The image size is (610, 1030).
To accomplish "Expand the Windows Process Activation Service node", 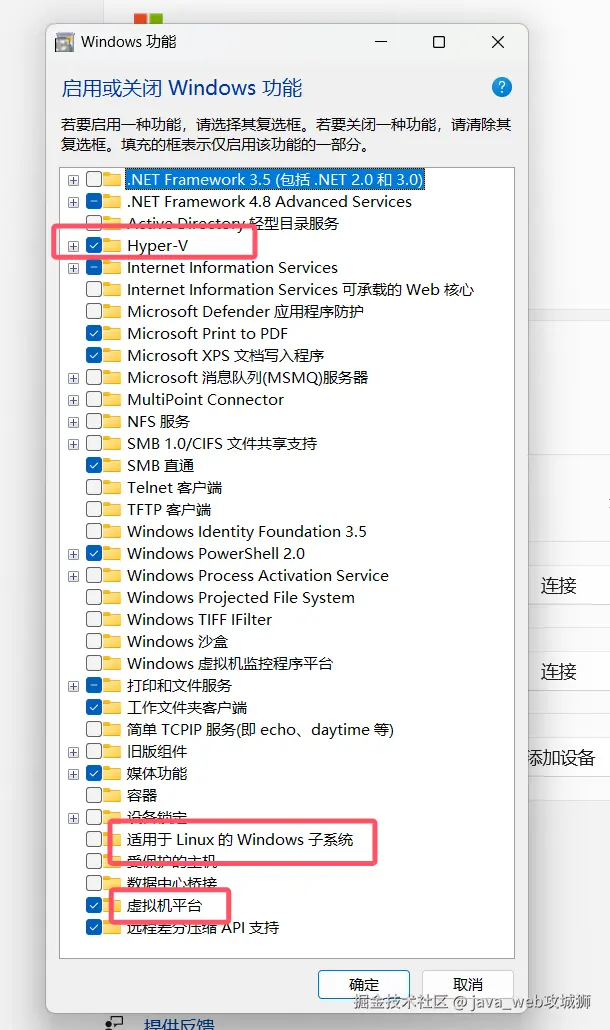I will point(74,576).
